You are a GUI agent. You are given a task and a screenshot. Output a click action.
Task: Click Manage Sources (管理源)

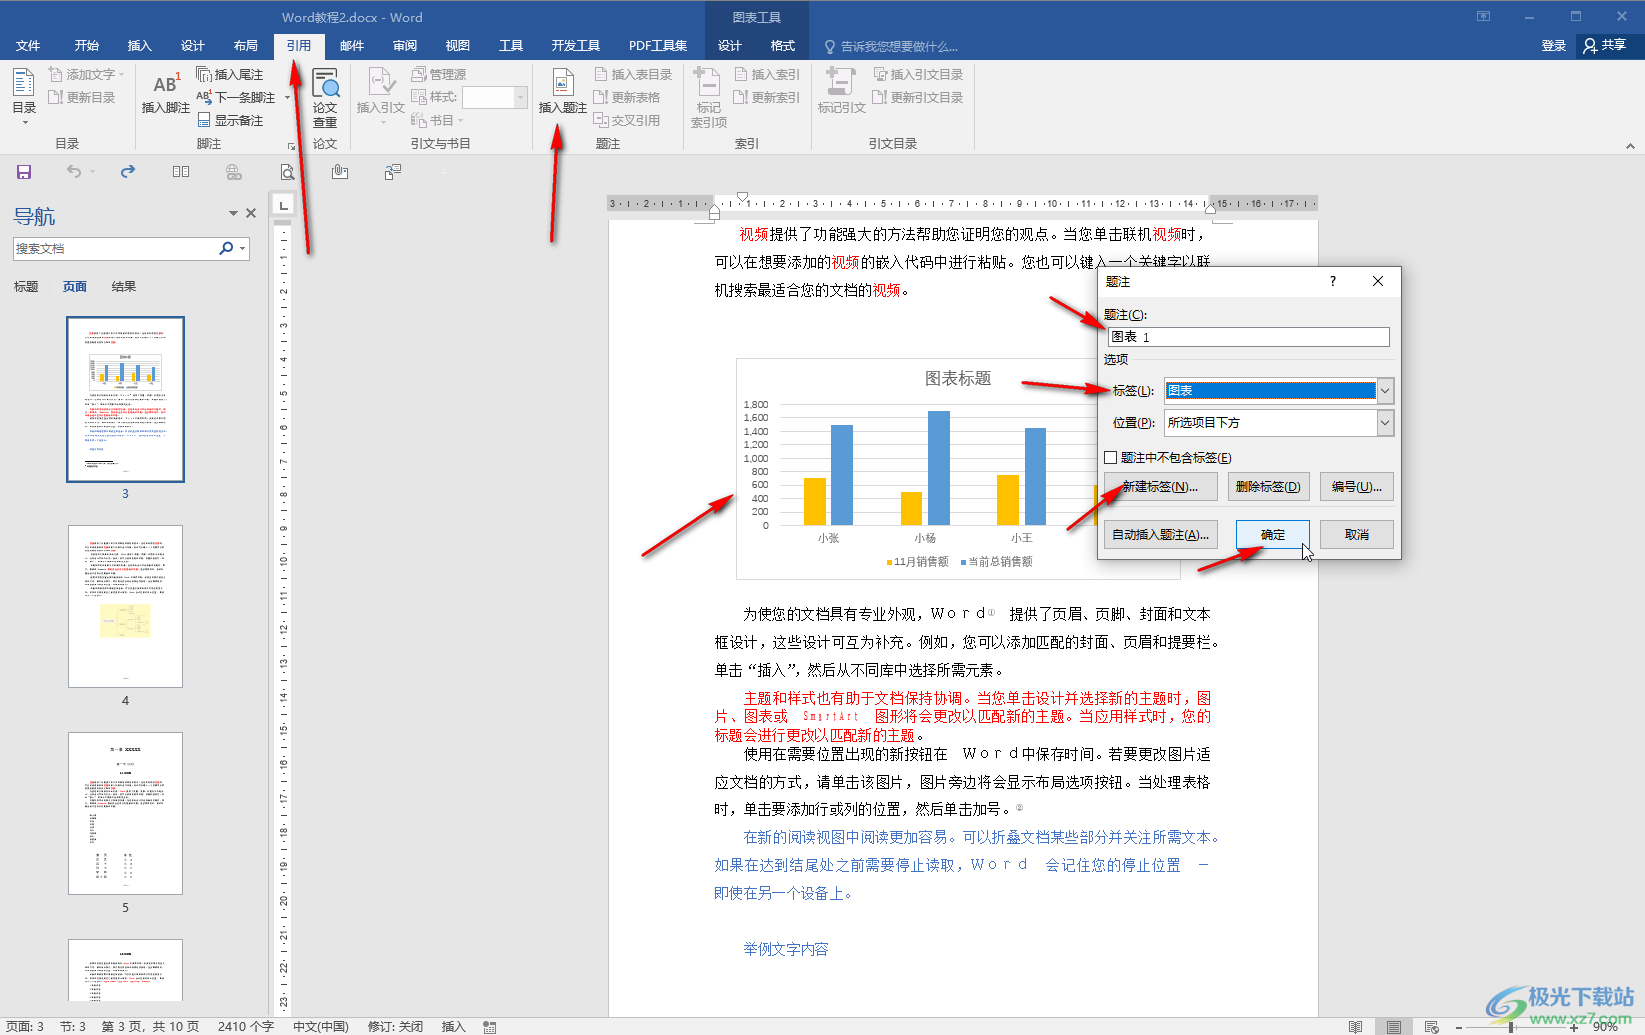[439, 74]
